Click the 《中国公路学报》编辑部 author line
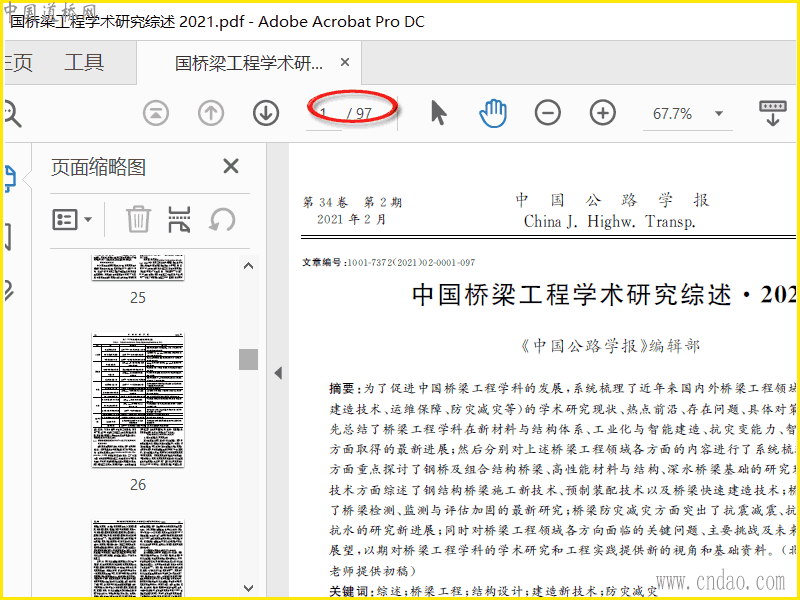Screen dimensions: 800x600 tap(610, 346)
